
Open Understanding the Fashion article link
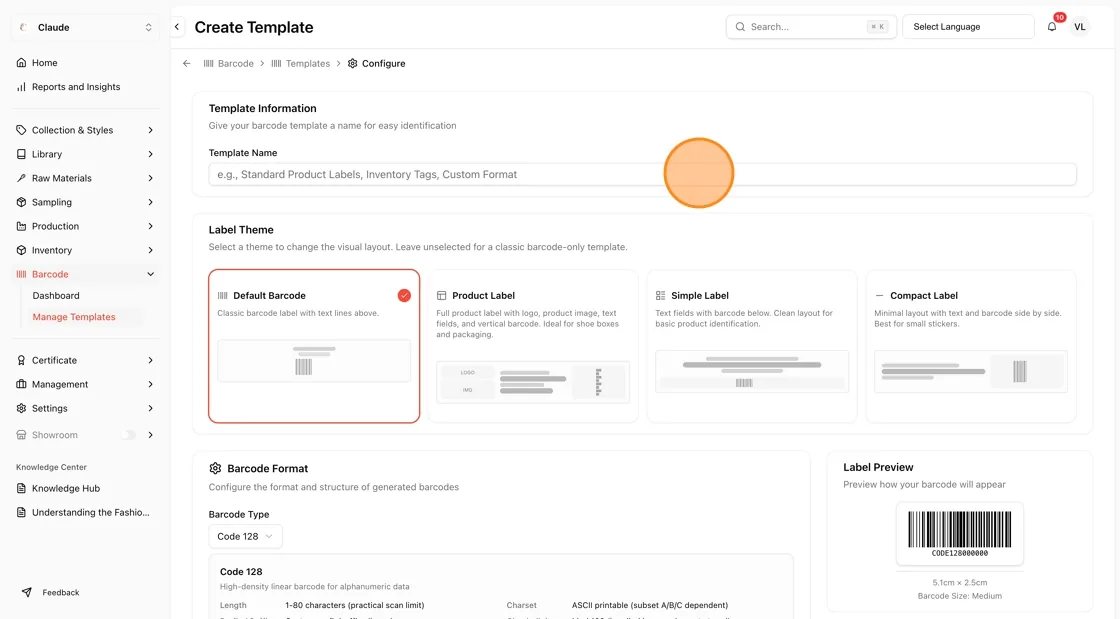point(91,513)
